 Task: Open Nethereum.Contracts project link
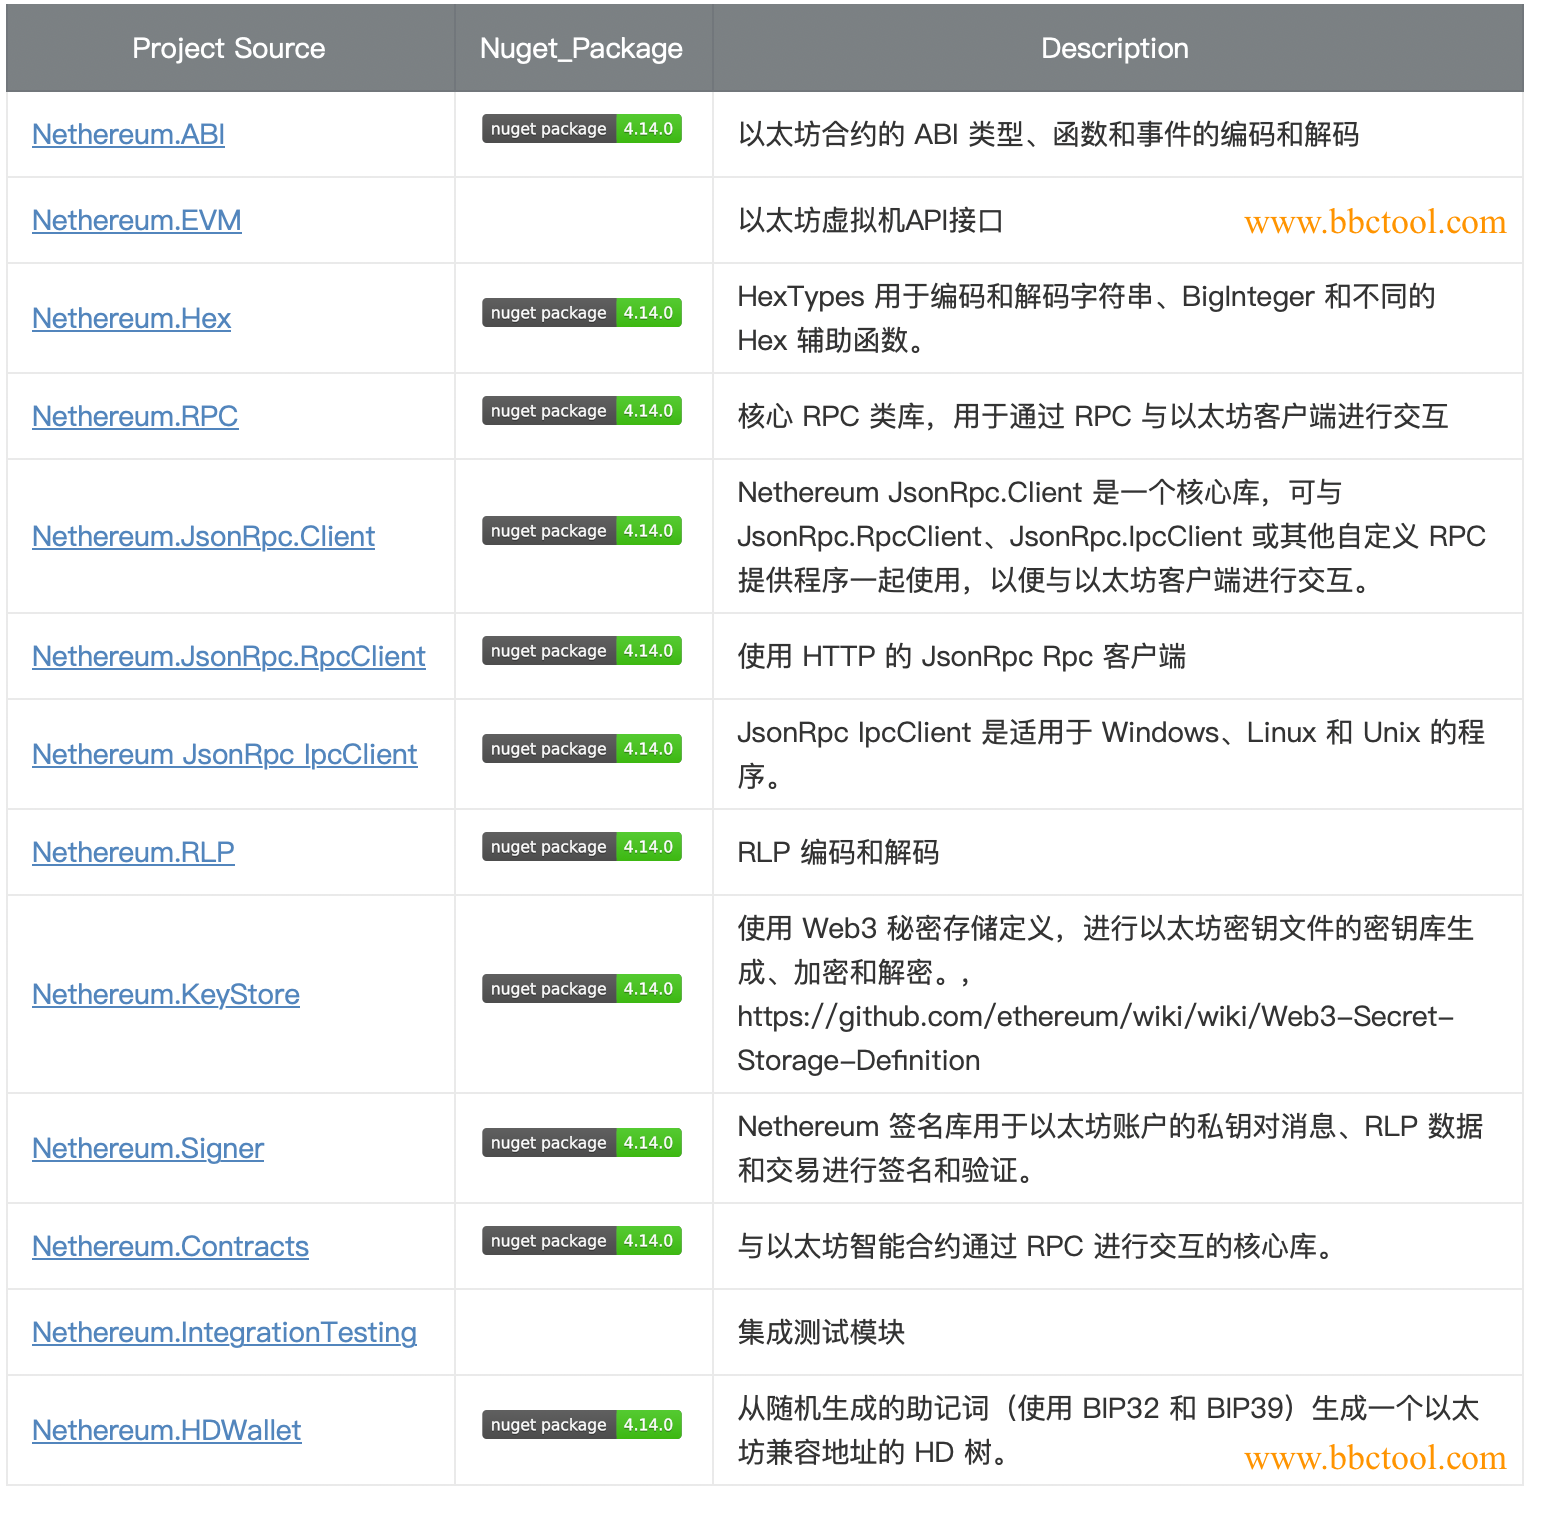pyautogui.click(x=170, y=1246)
